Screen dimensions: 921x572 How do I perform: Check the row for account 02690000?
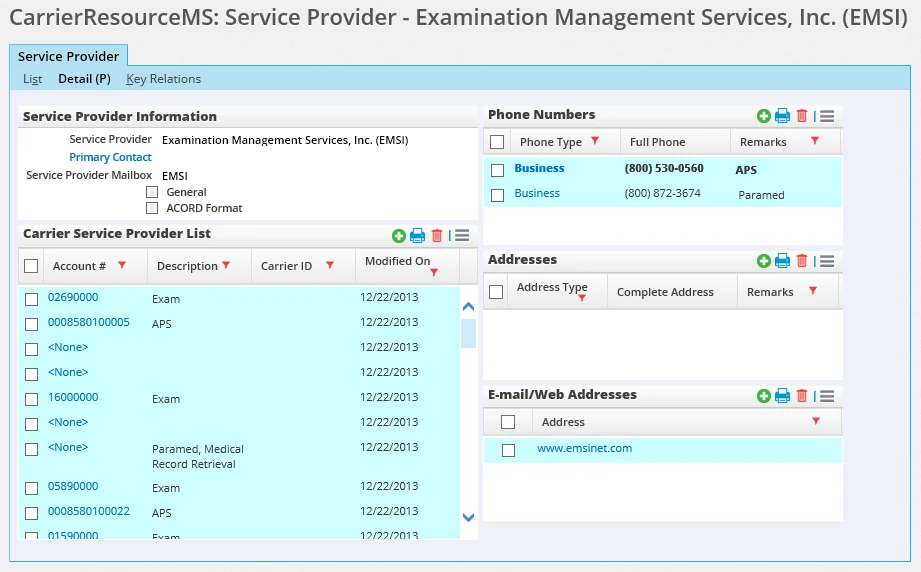pyautogui.click(x=32, y=300)
